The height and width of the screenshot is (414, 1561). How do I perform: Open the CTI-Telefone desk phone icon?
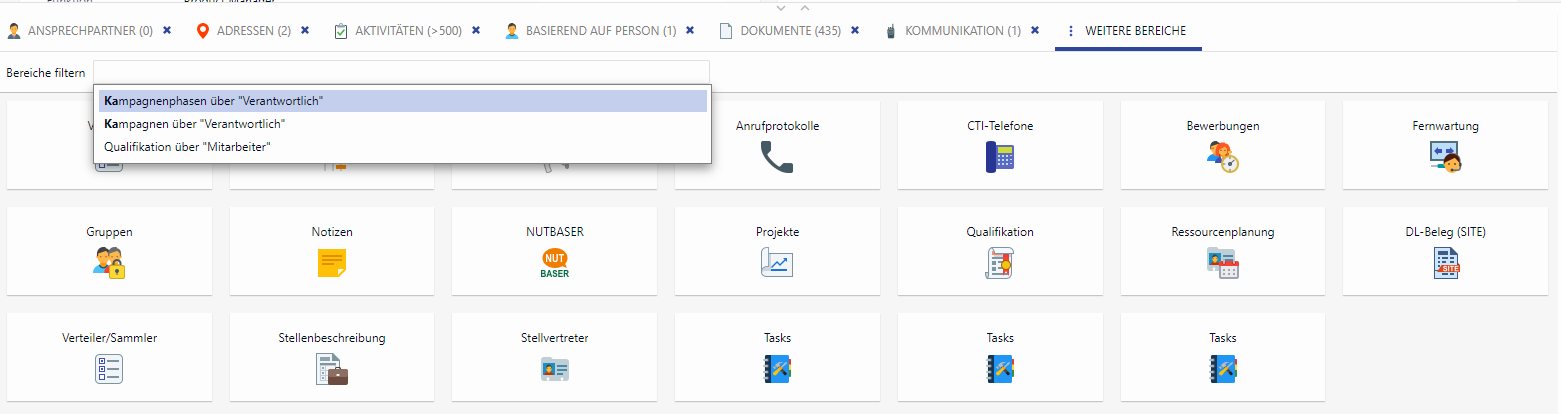pyautogui.click(x=1000, y=157)
